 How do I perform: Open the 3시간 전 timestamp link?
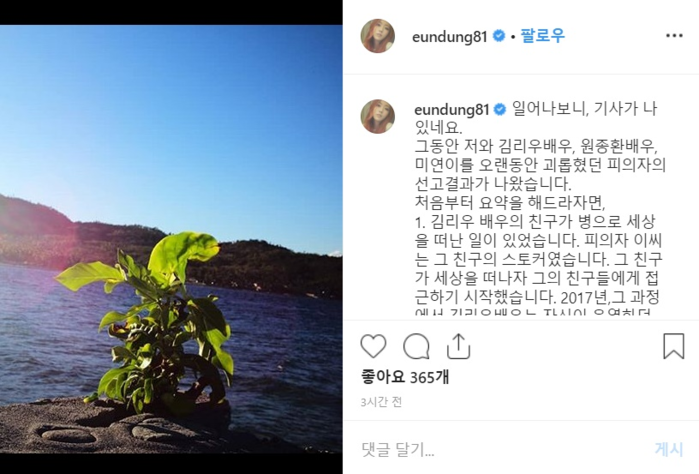[381, 402]
